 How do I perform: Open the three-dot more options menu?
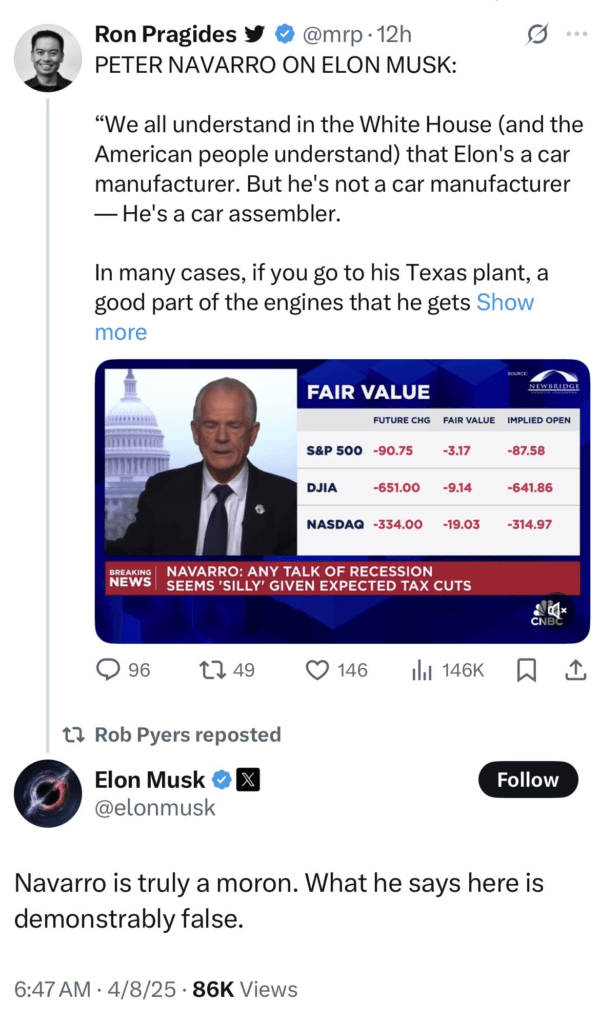click(577, 33)
